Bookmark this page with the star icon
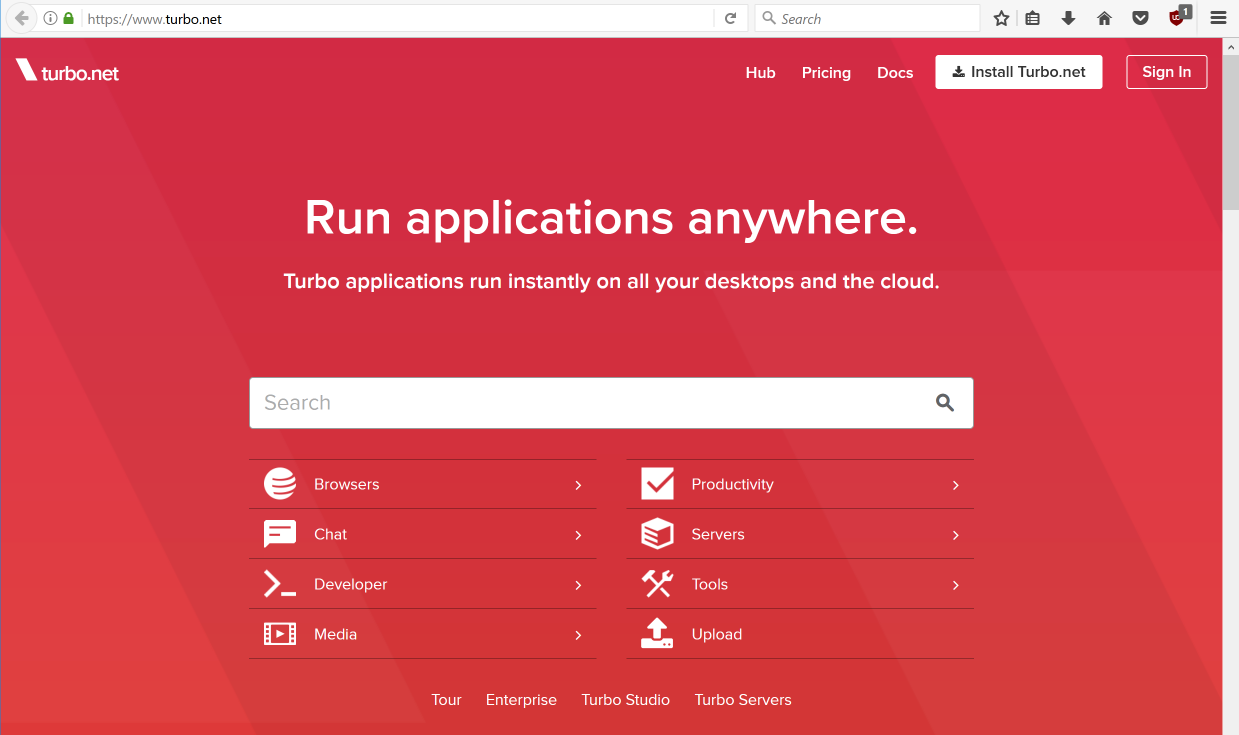Image resolution: width=1239 pixels, height=735 pixels. [1001, 18]
